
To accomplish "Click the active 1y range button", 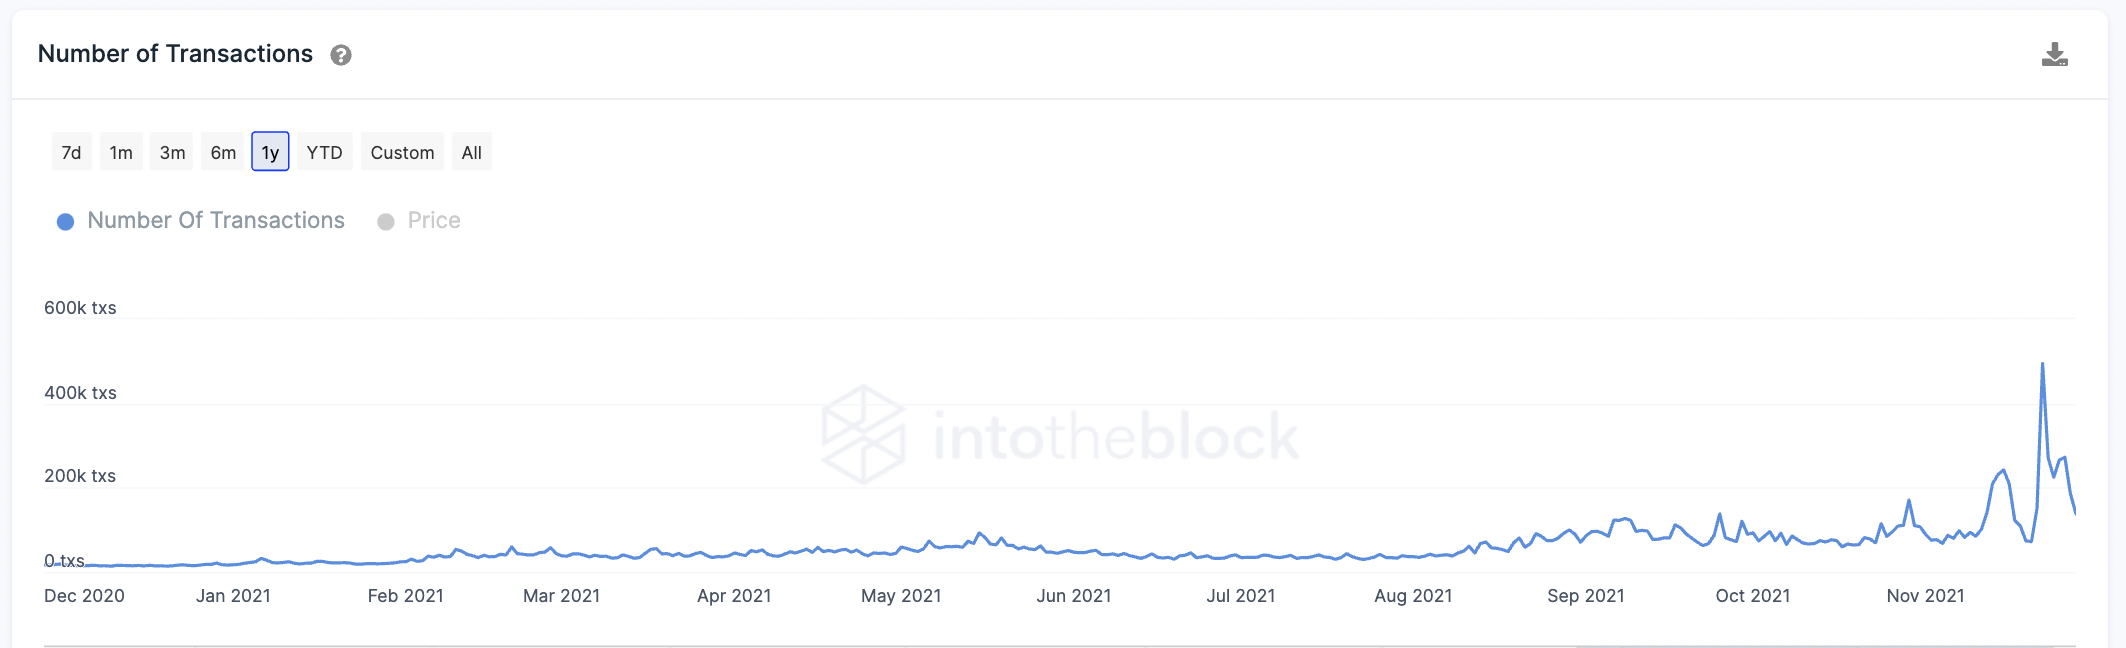I will pyautogui.click(x=270, y=152).
